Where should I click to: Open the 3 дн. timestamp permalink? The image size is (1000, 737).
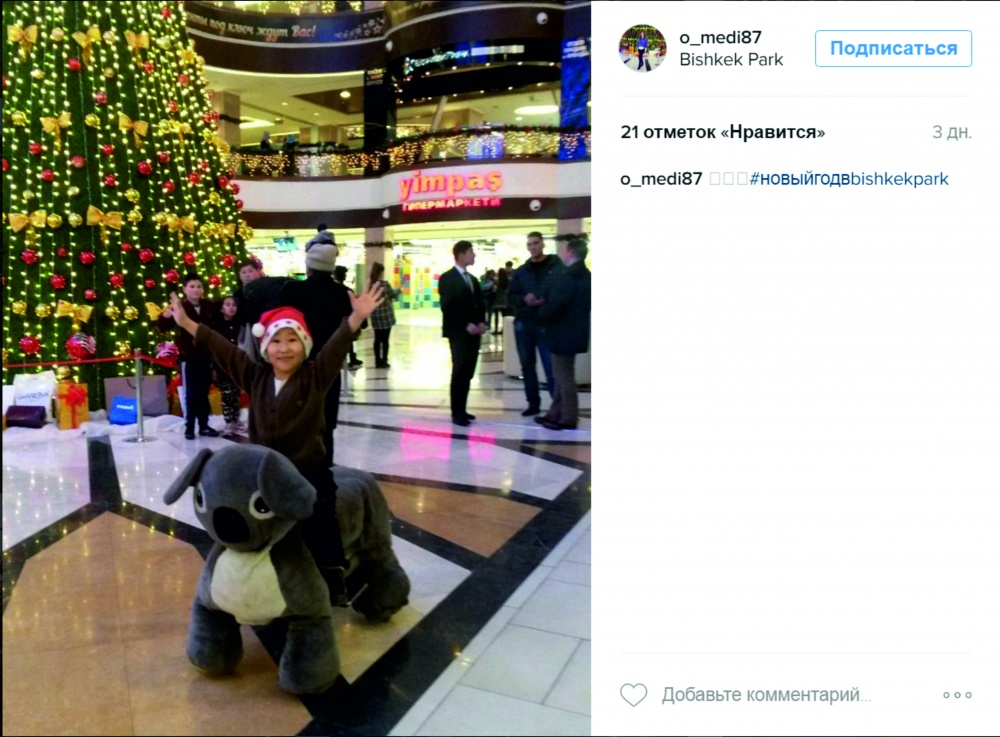click(x=952, y=132)
